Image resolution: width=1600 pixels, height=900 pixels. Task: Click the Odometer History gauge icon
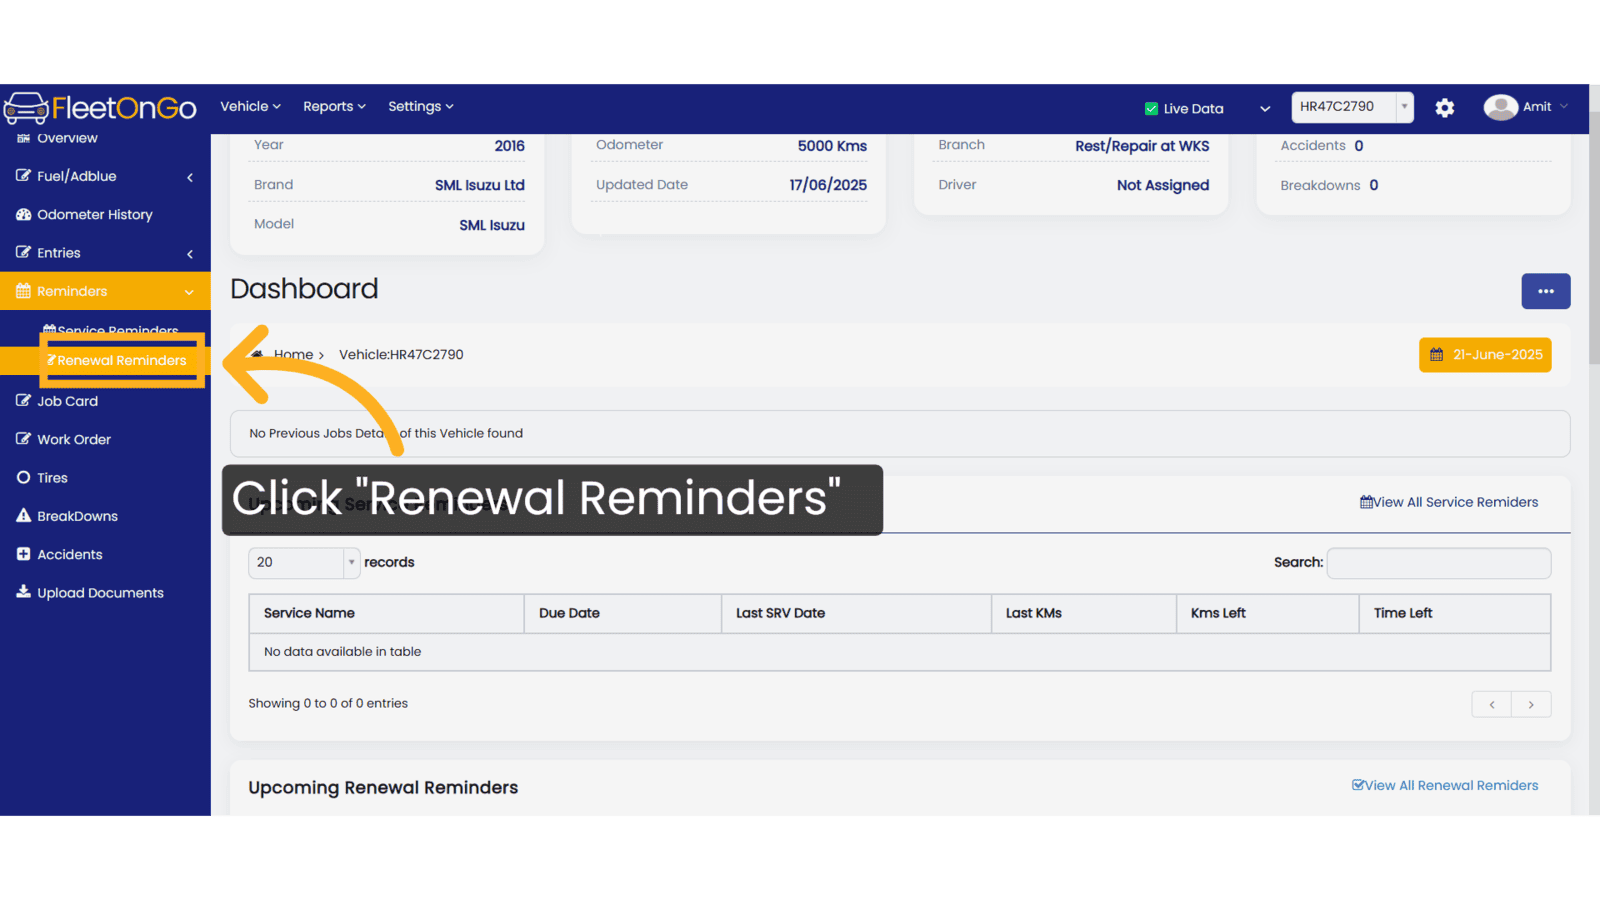23,214
